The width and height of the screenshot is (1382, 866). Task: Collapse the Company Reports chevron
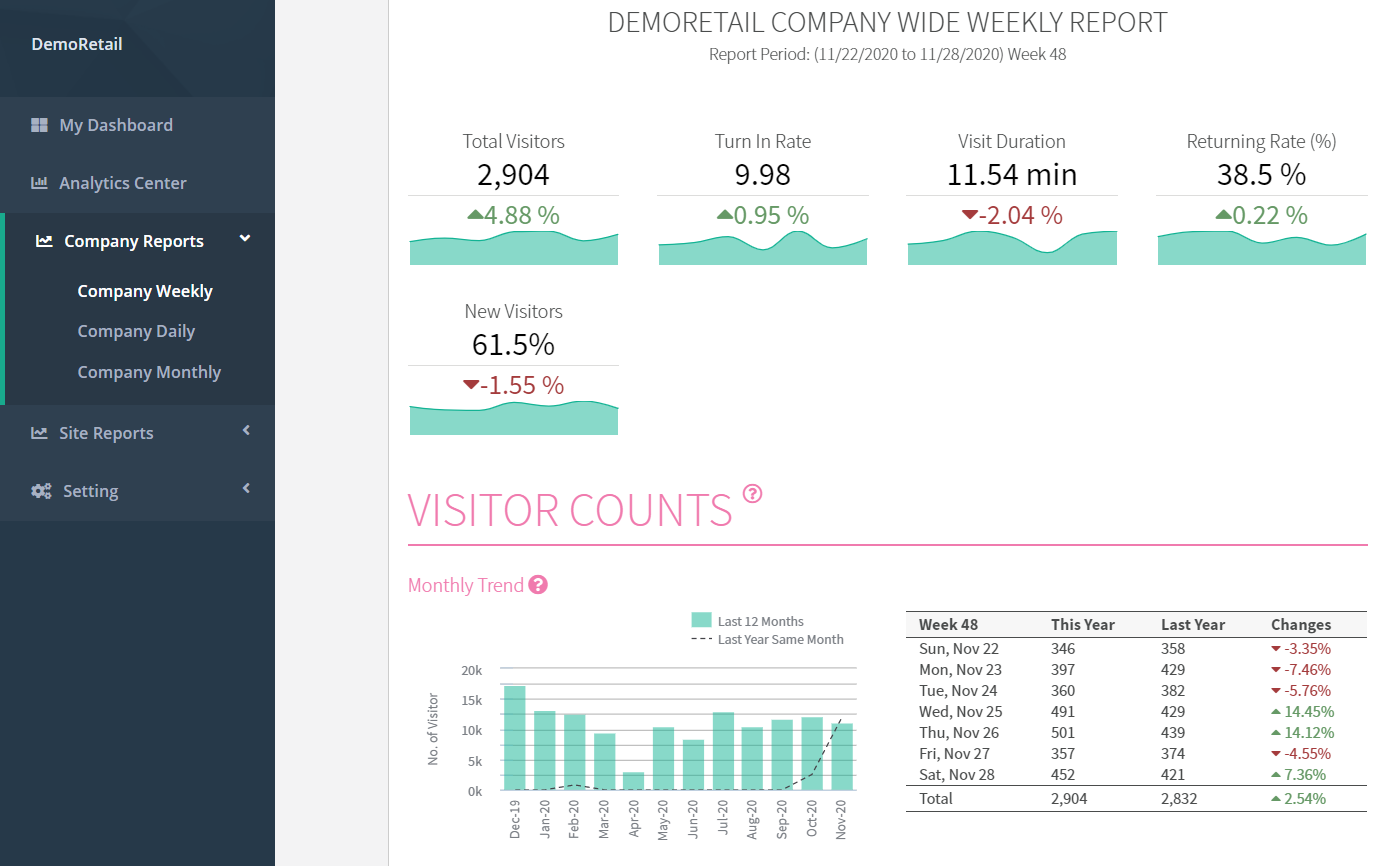[x=245, y=239]
